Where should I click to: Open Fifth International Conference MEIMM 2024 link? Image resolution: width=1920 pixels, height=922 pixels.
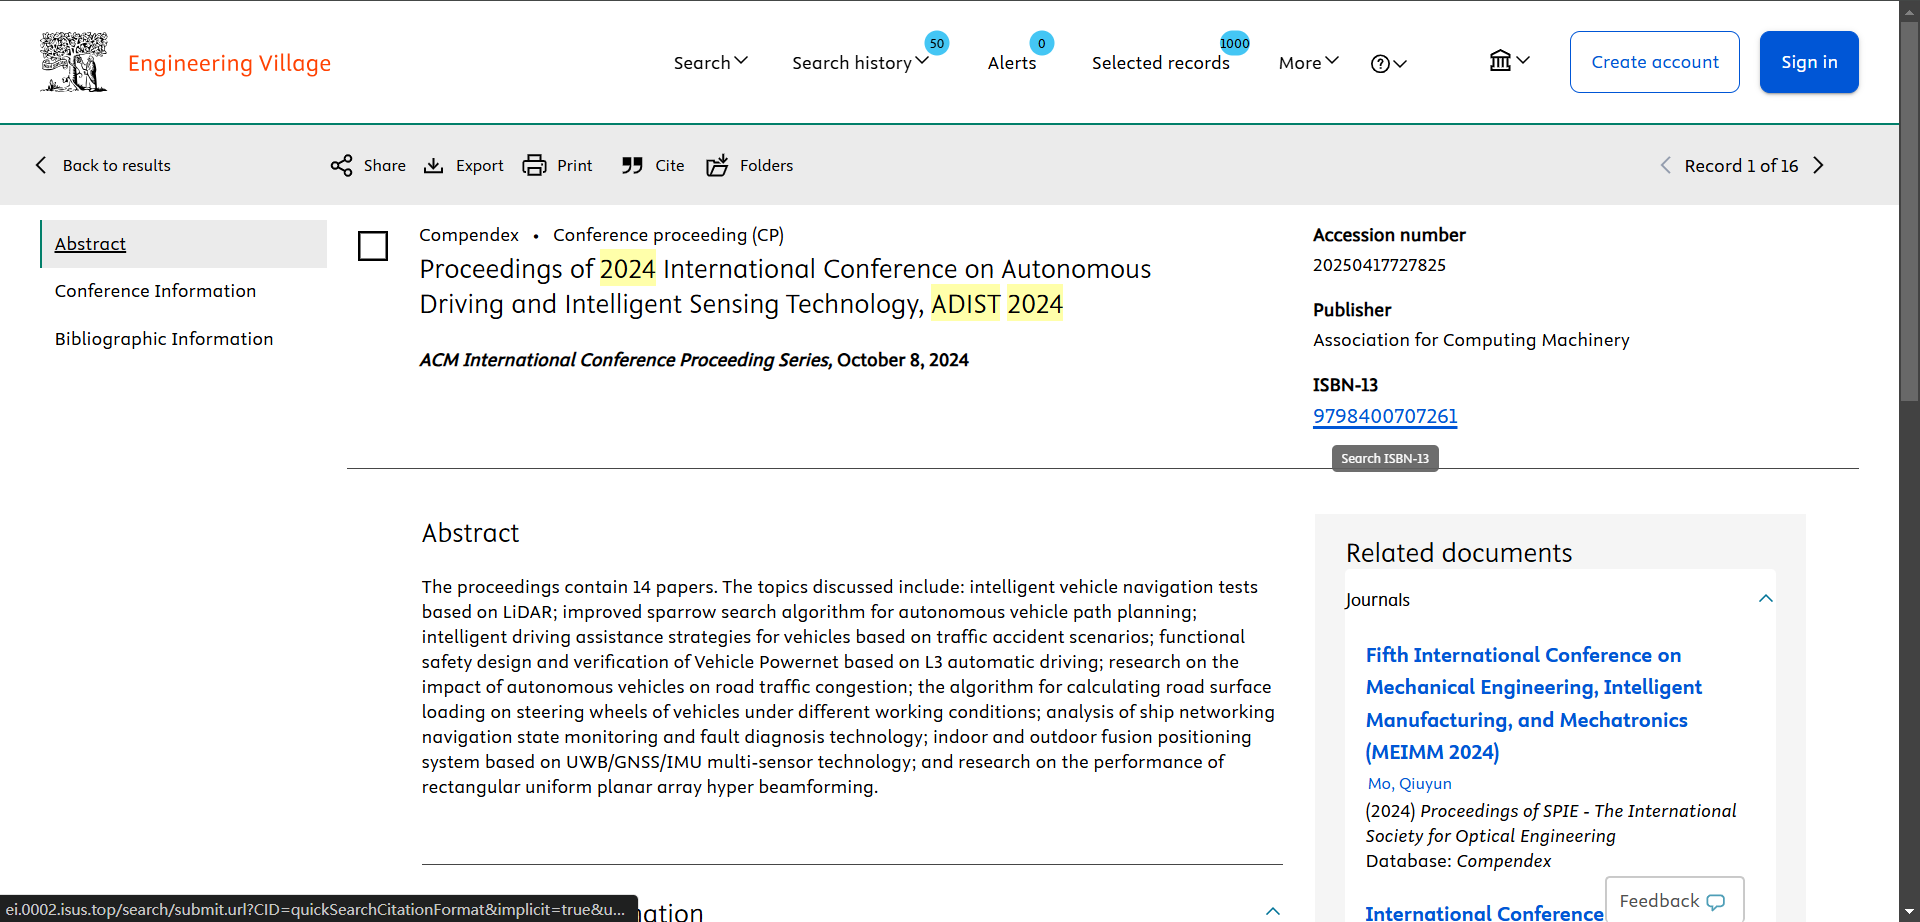coord(1533,703)
